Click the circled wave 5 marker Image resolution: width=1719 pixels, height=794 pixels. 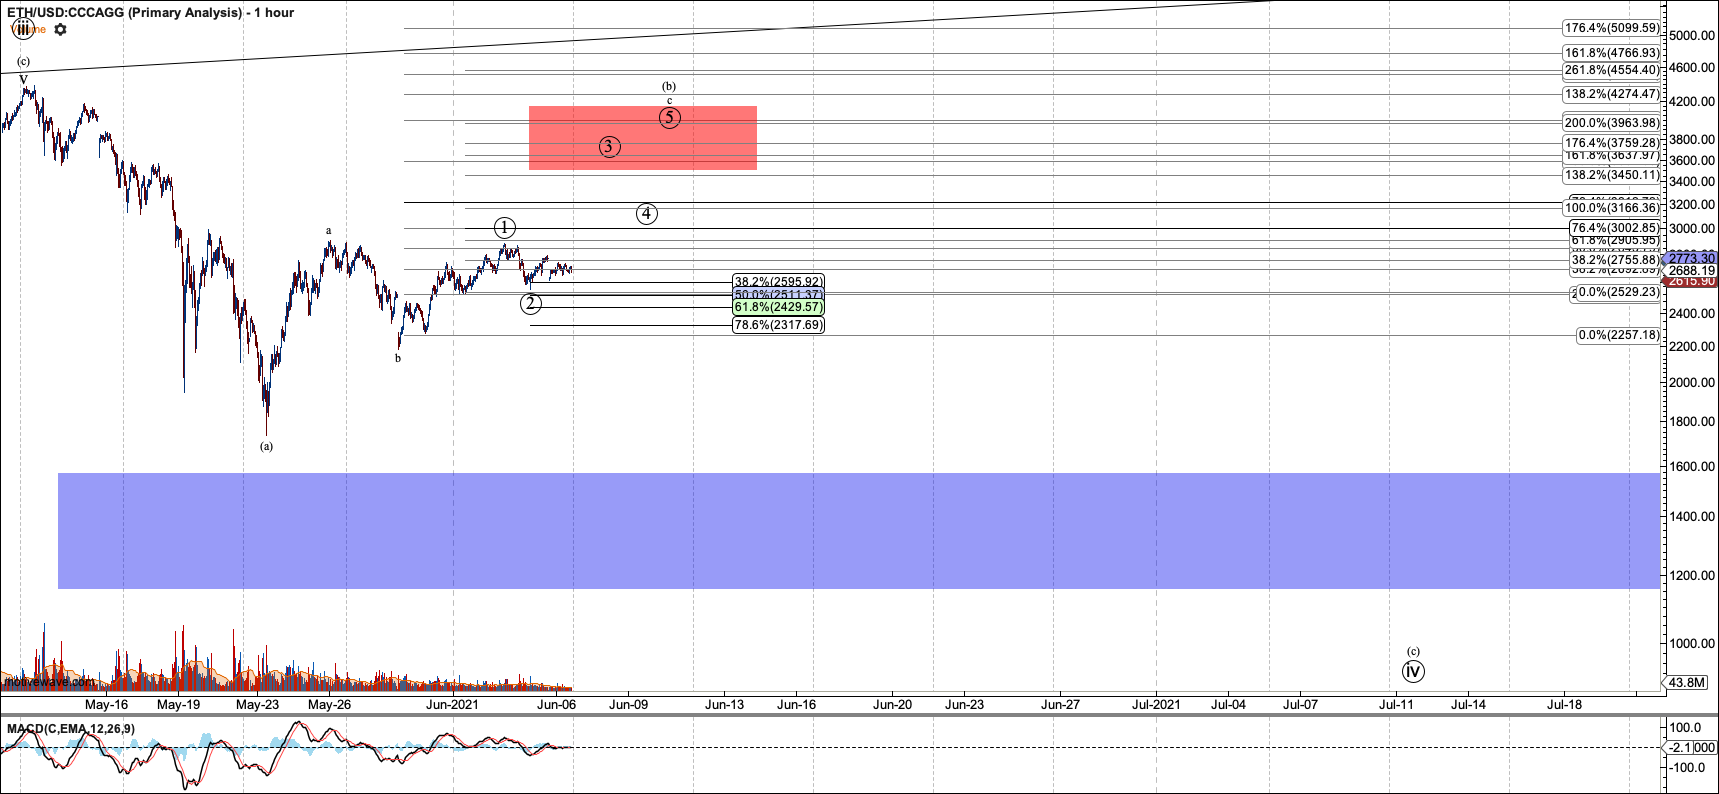[x=669, y=118]
